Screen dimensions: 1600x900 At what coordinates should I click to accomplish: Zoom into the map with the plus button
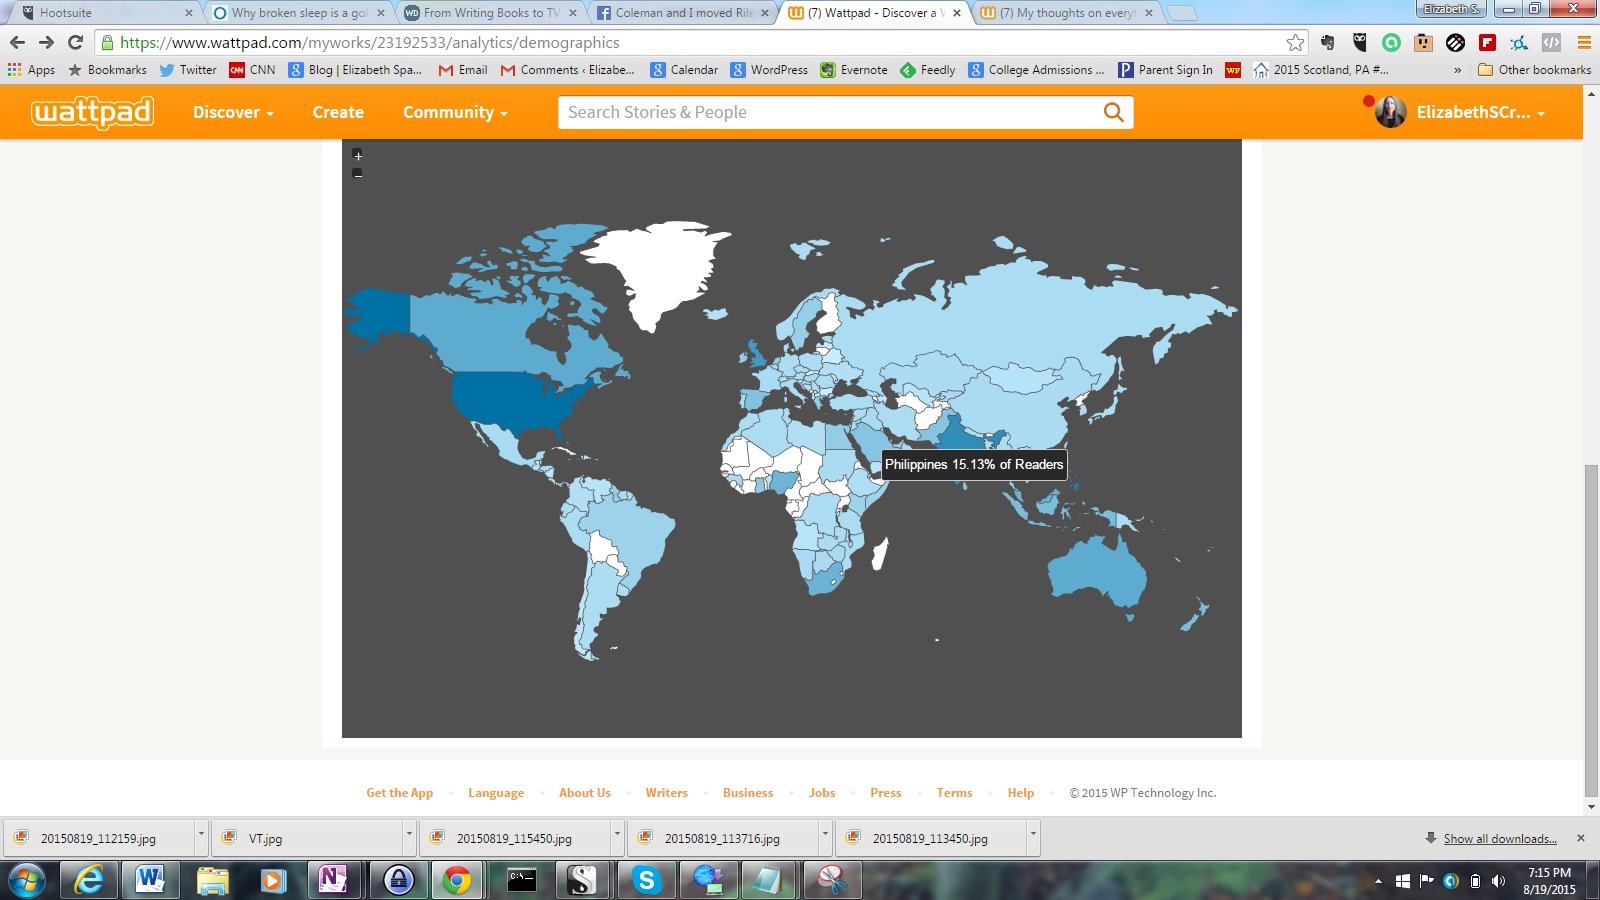pos(358,157)
